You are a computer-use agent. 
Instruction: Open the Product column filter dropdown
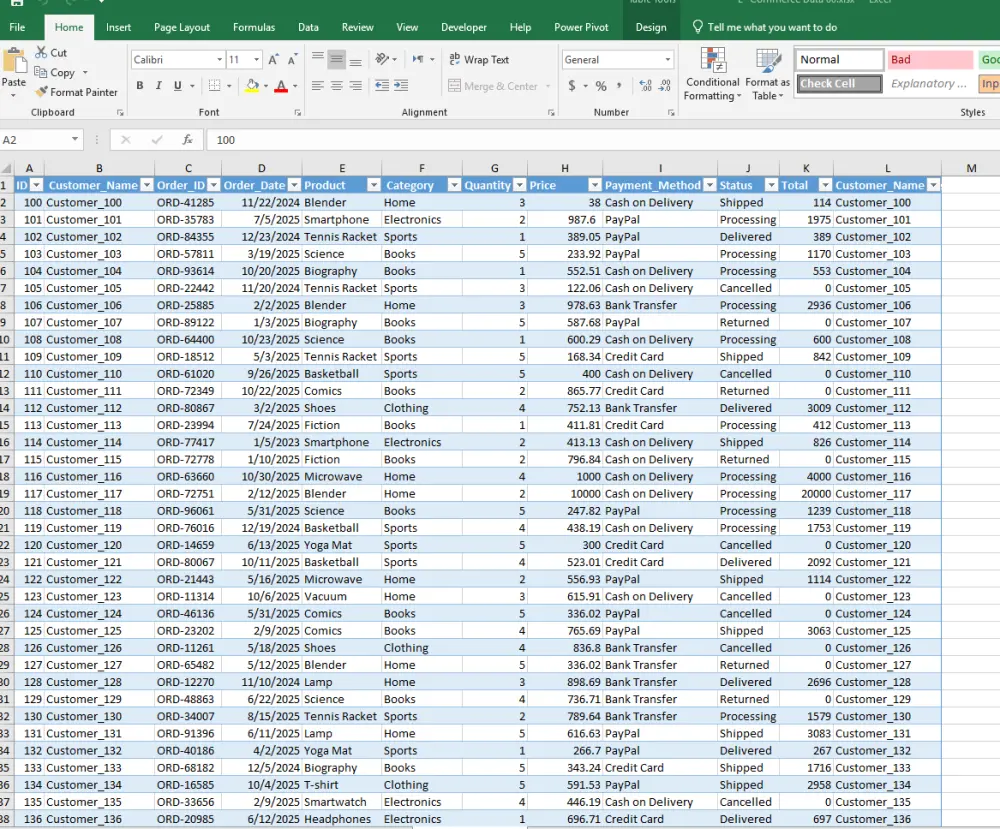coord(374,185)
